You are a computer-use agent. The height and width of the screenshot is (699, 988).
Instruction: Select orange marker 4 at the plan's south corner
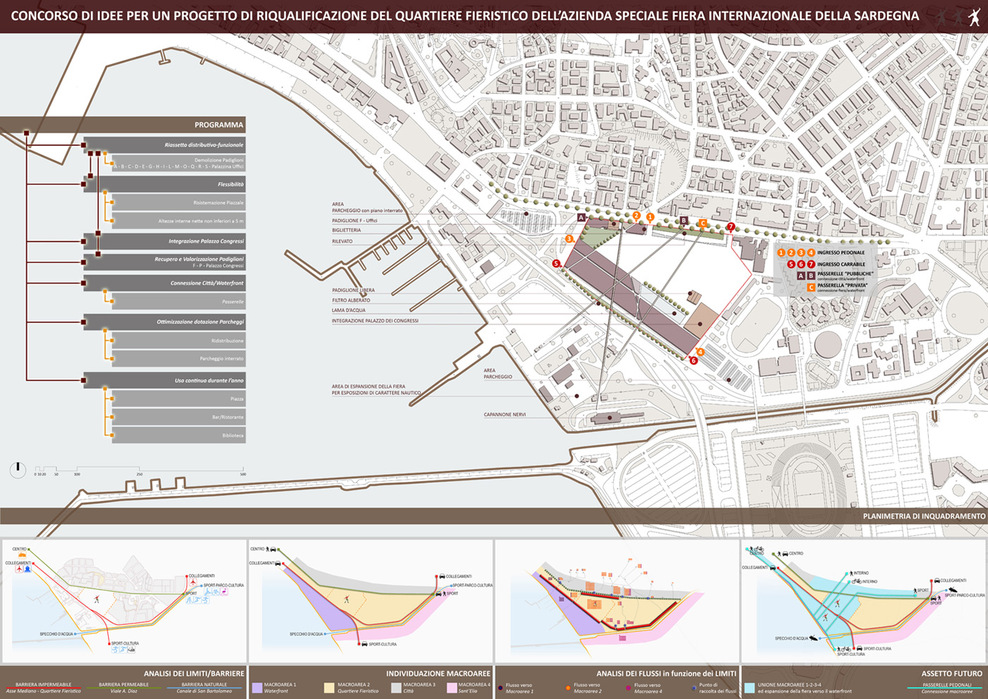pos(700,352)
